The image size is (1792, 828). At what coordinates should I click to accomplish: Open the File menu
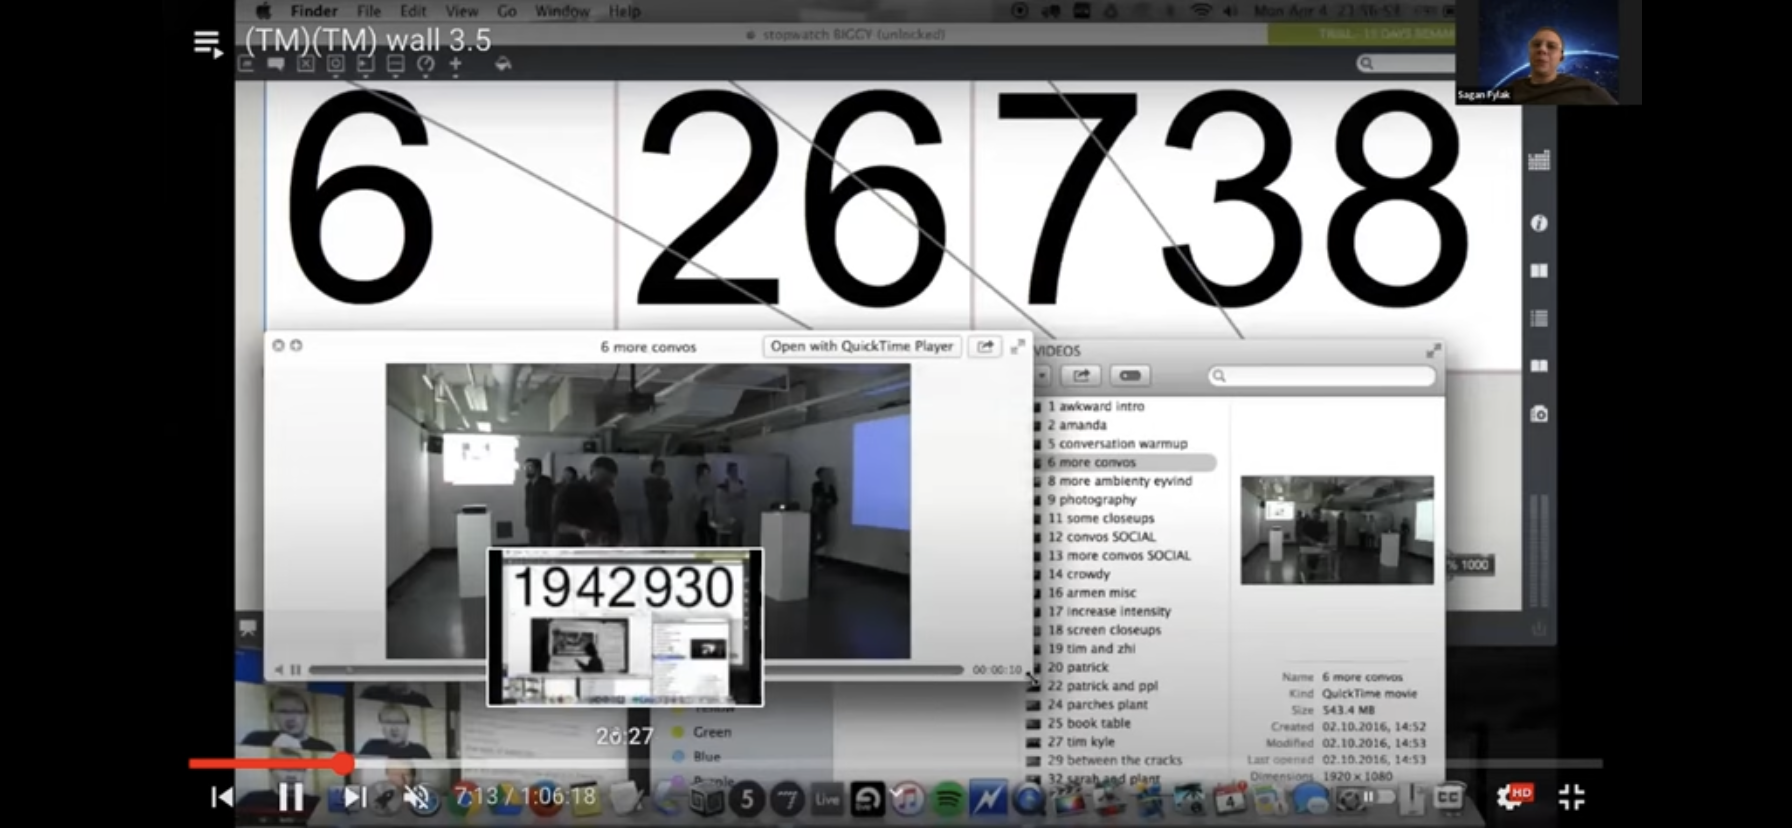[369, 11]
